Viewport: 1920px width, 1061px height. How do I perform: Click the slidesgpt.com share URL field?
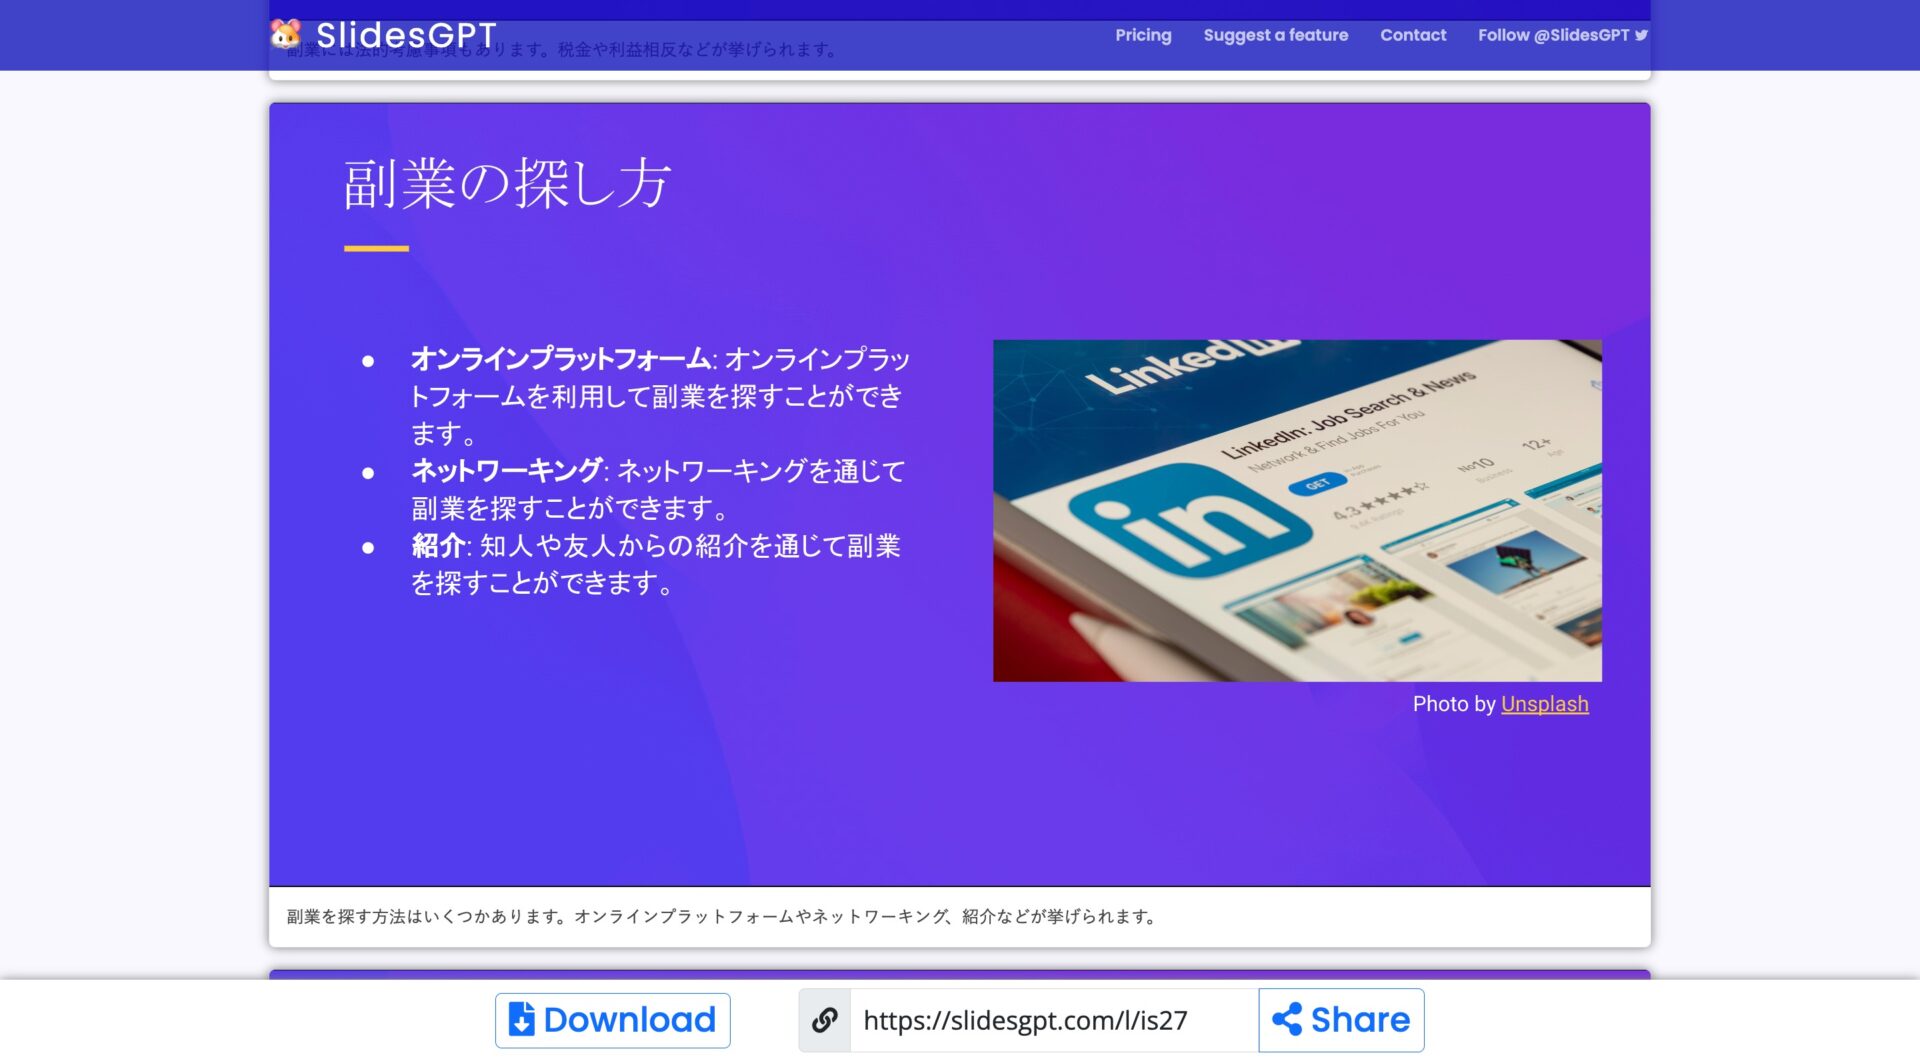pos(1052,1020)
